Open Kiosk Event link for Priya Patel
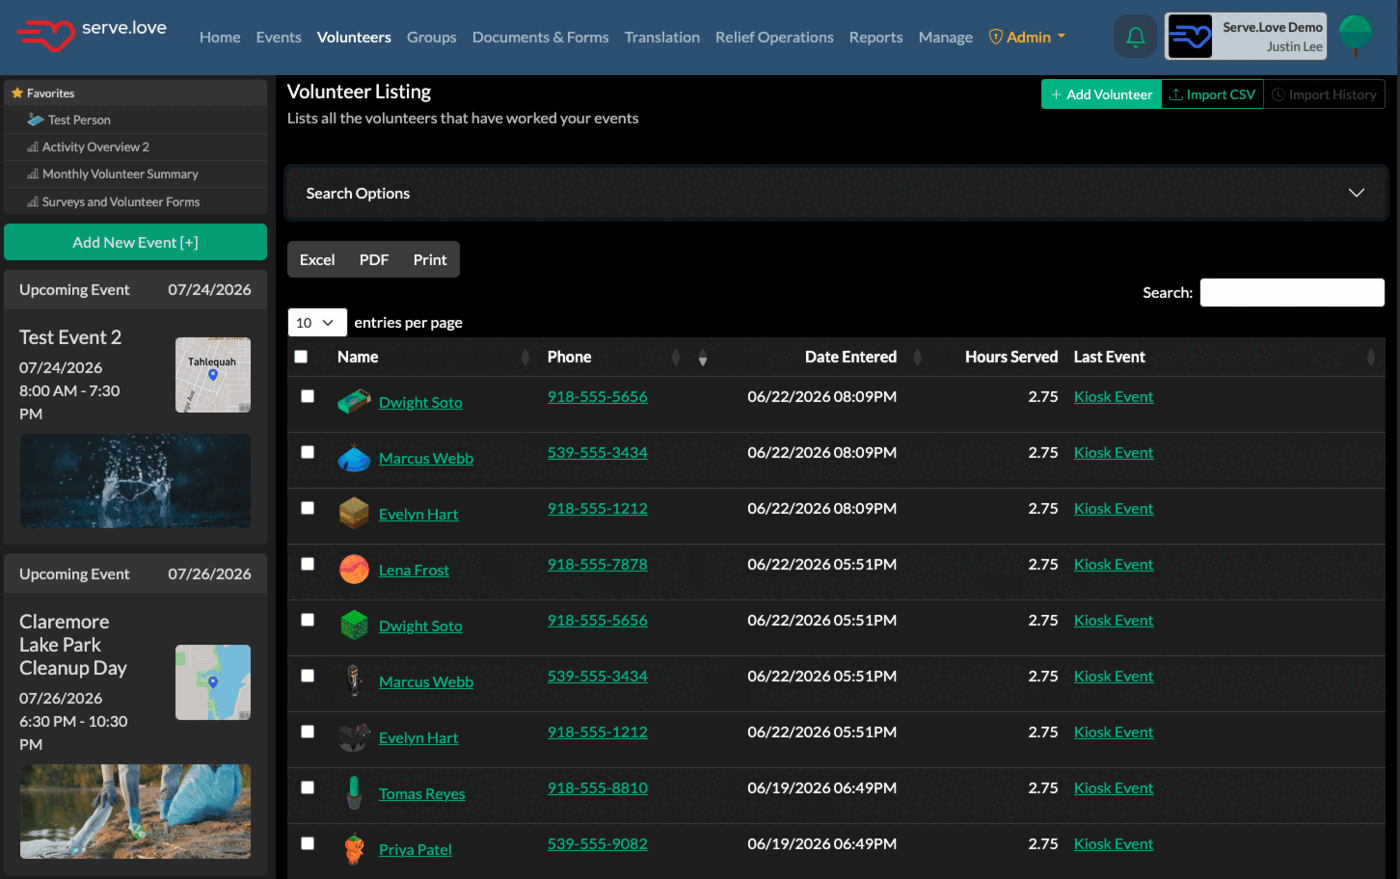Viewport: 1400px width, 879px height. 1113,844
